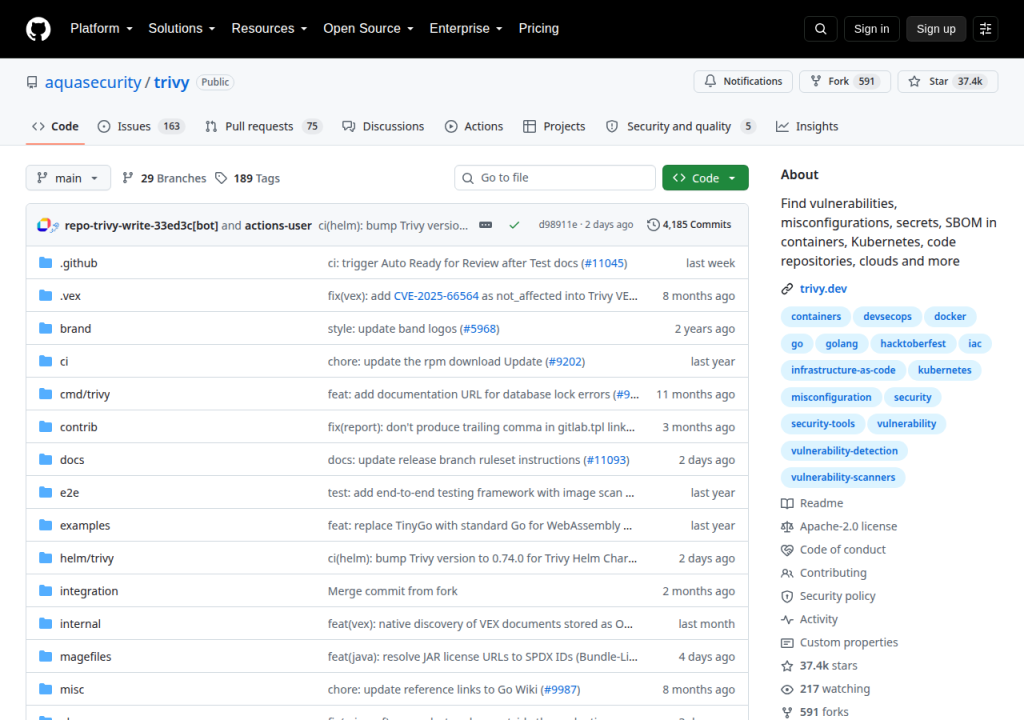The height and width of the screenshot is (720, 1024).
Task: Open pull request #11045 link
Action: tap(604, 263)
